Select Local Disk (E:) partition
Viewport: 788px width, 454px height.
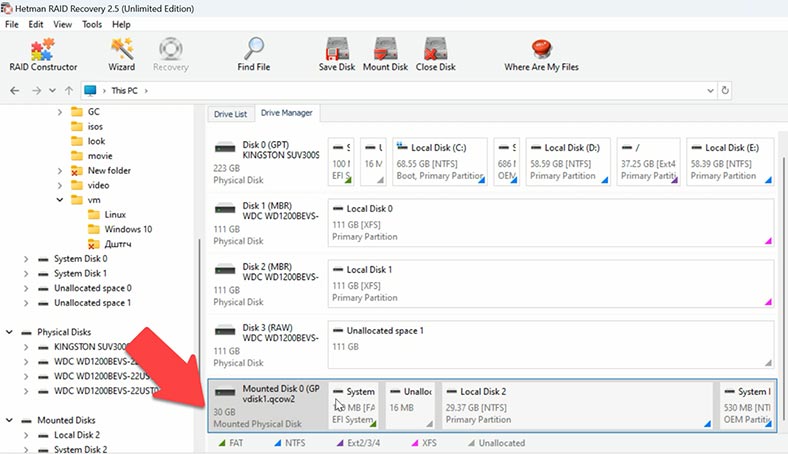coord(730,161)
